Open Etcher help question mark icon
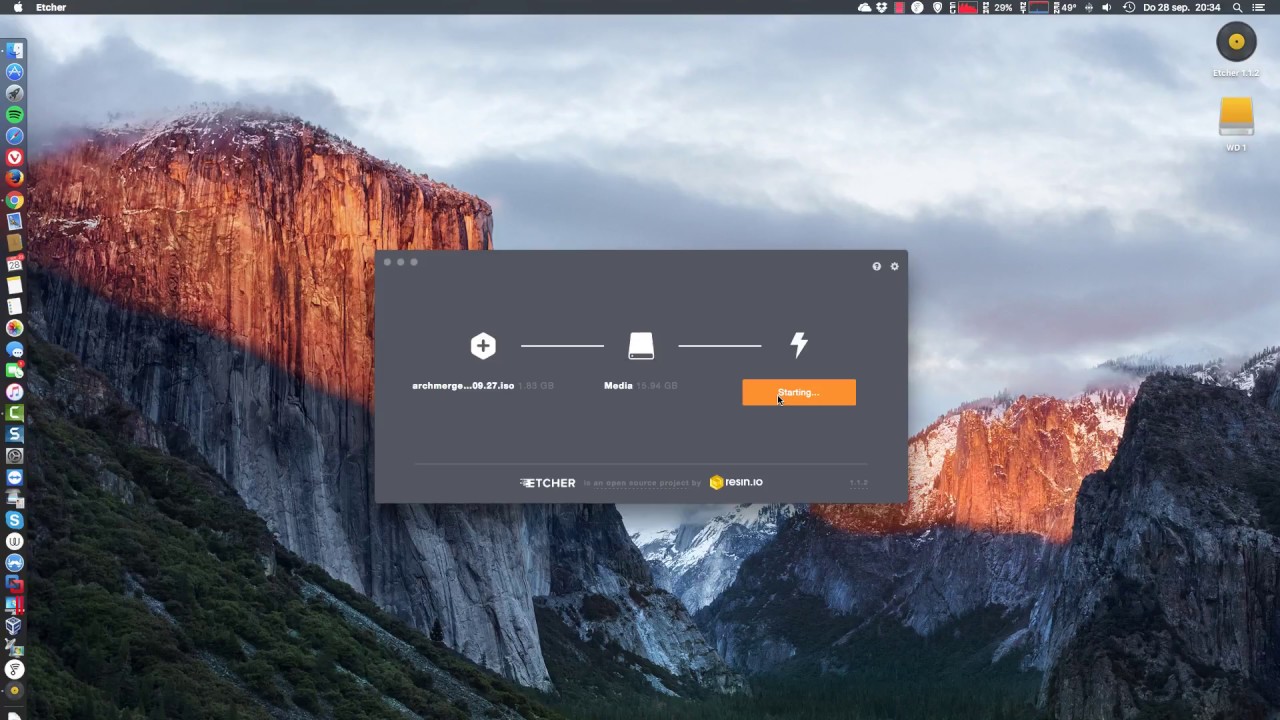 [877, 266]
